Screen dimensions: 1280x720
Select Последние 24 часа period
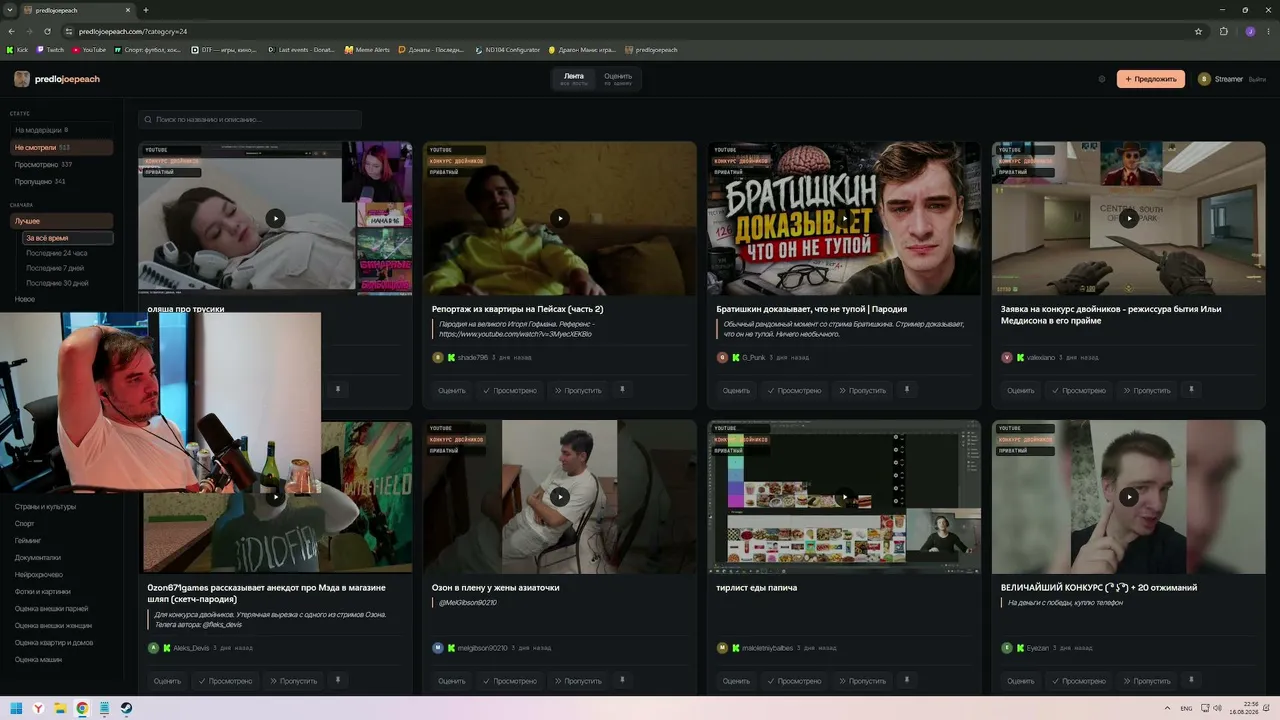pos(57,253)
